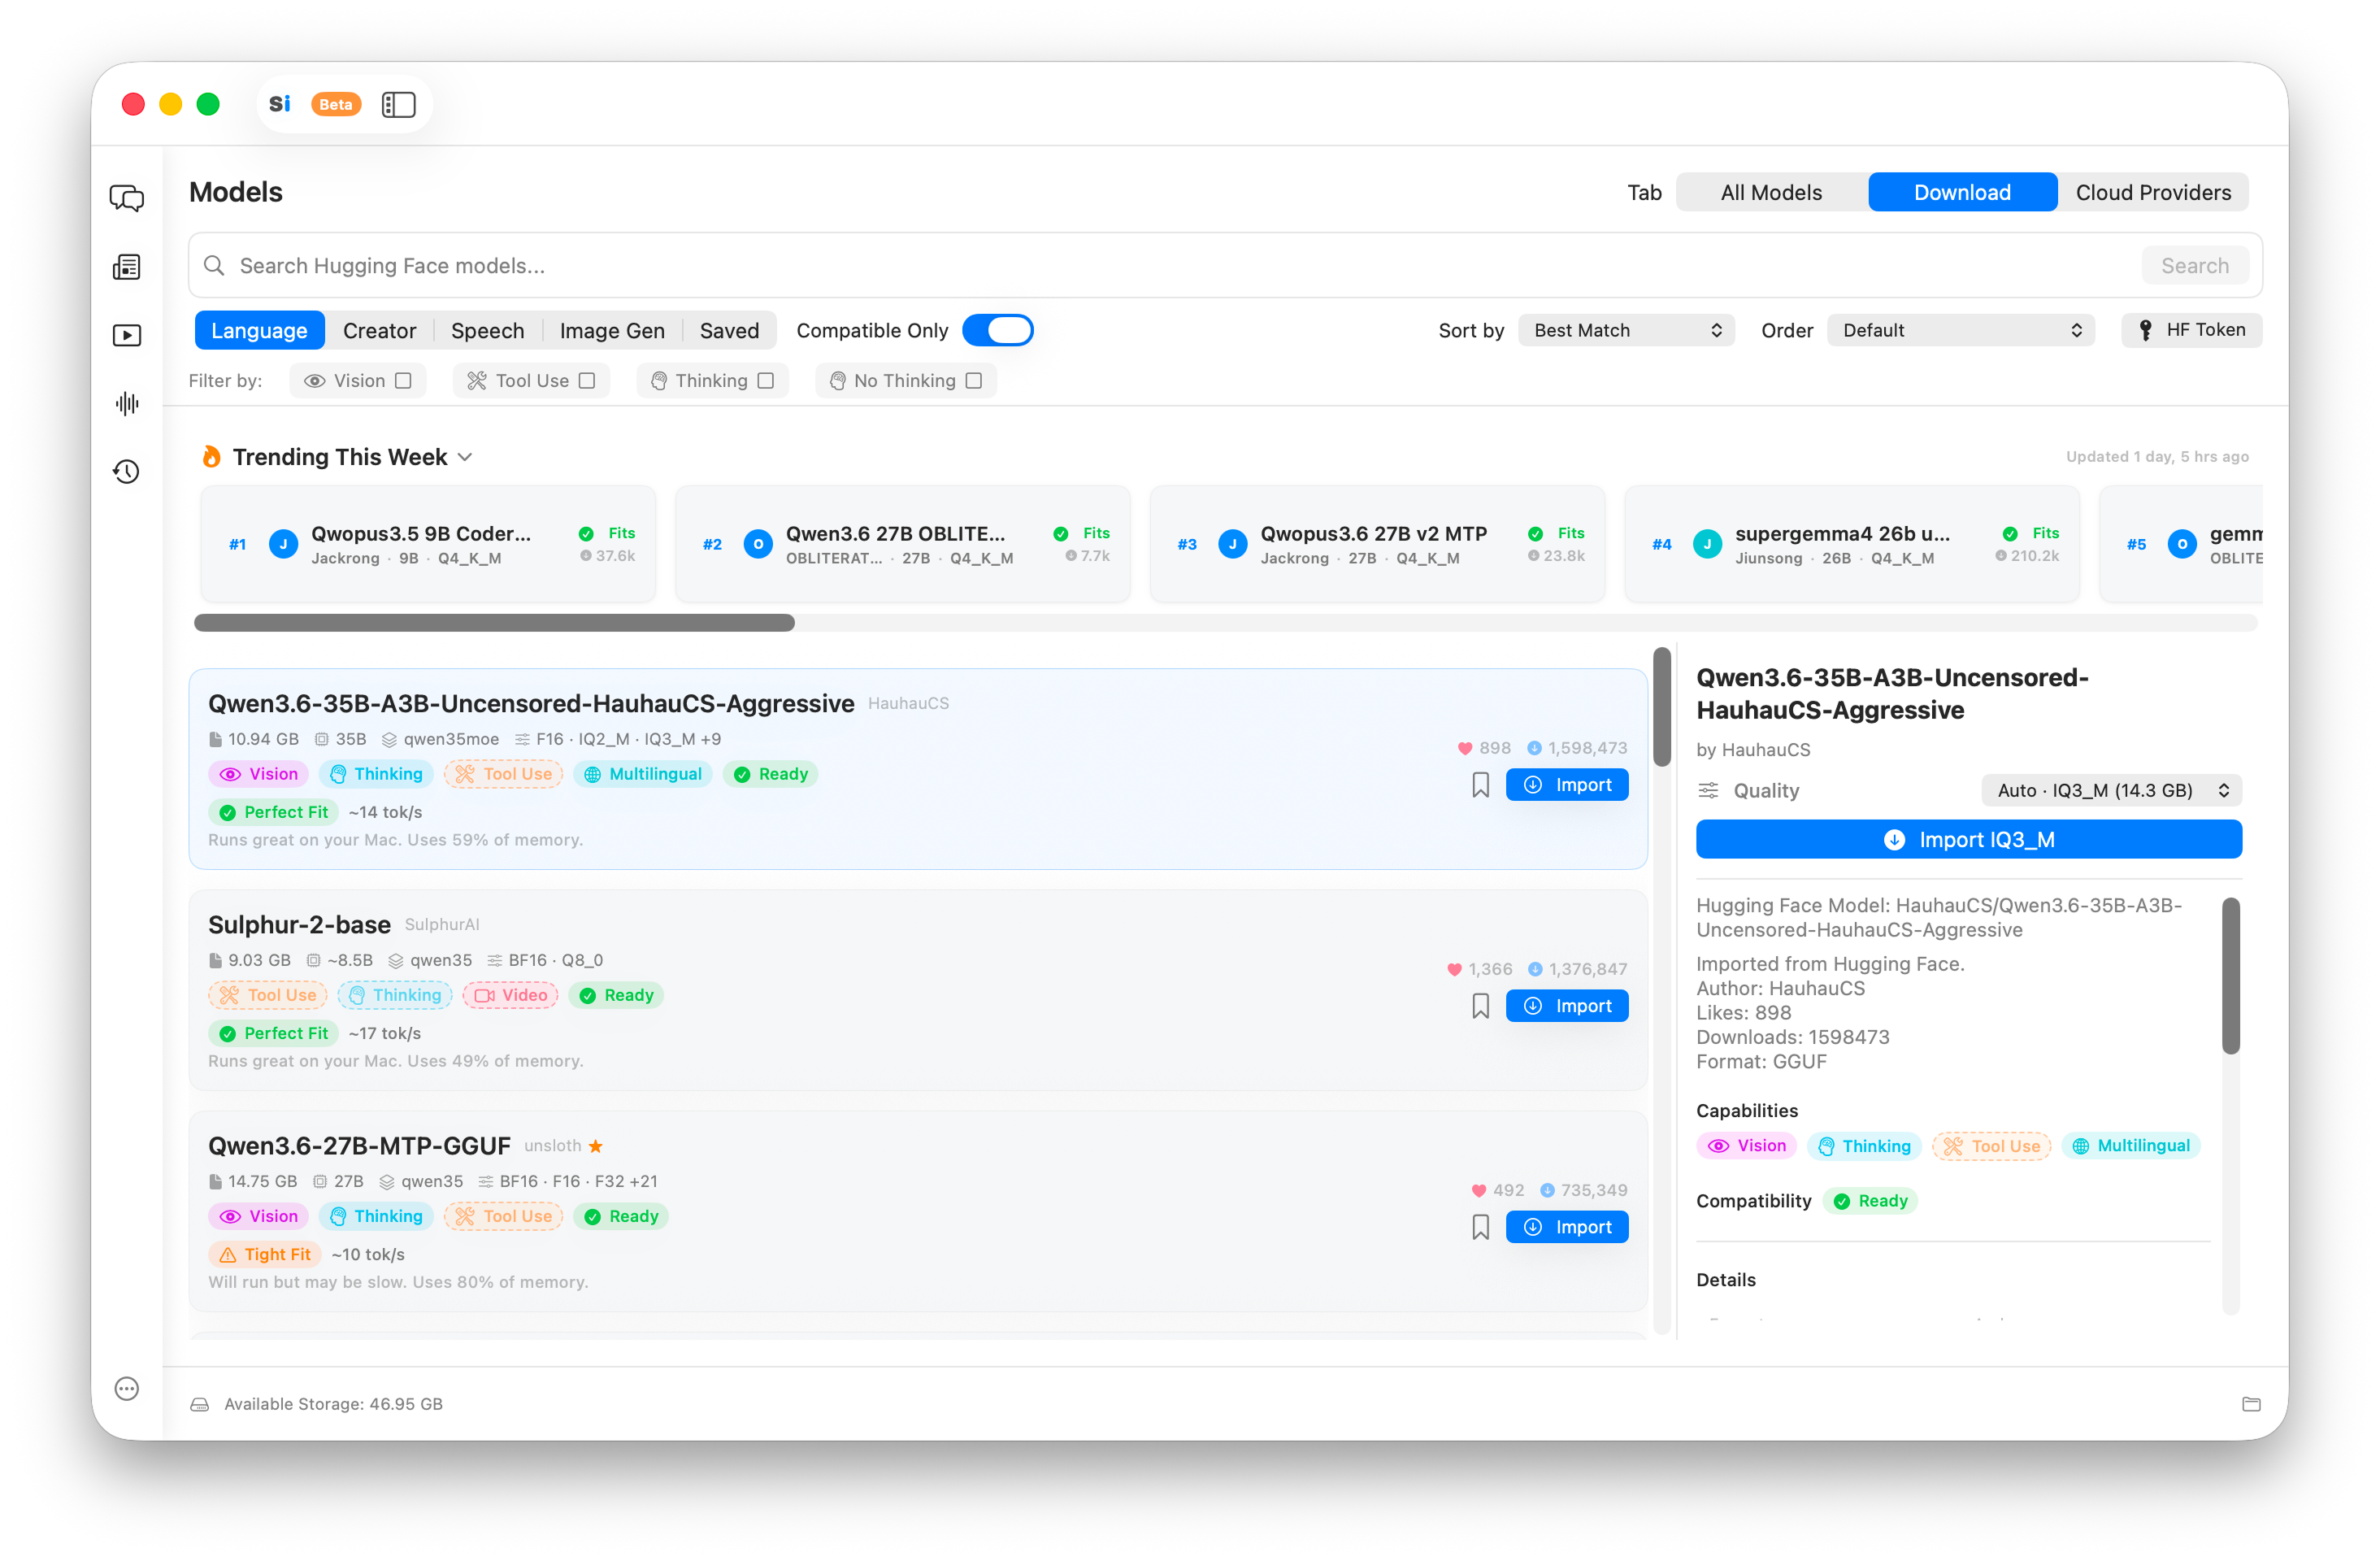Click the Si app logo
Screen dimensions: 2380x1561
280,104
